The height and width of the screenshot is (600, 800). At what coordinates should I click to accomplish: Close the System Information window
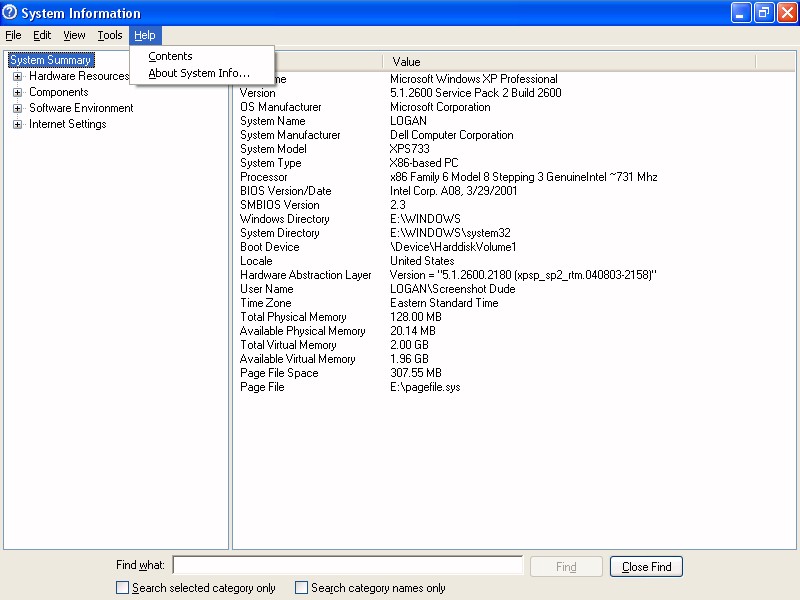click(787, 13)
